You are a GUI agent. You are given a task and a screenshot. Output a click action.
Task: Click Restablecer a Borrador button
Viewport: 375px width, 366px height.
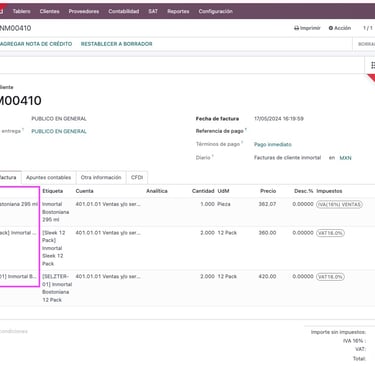point(116,44)
